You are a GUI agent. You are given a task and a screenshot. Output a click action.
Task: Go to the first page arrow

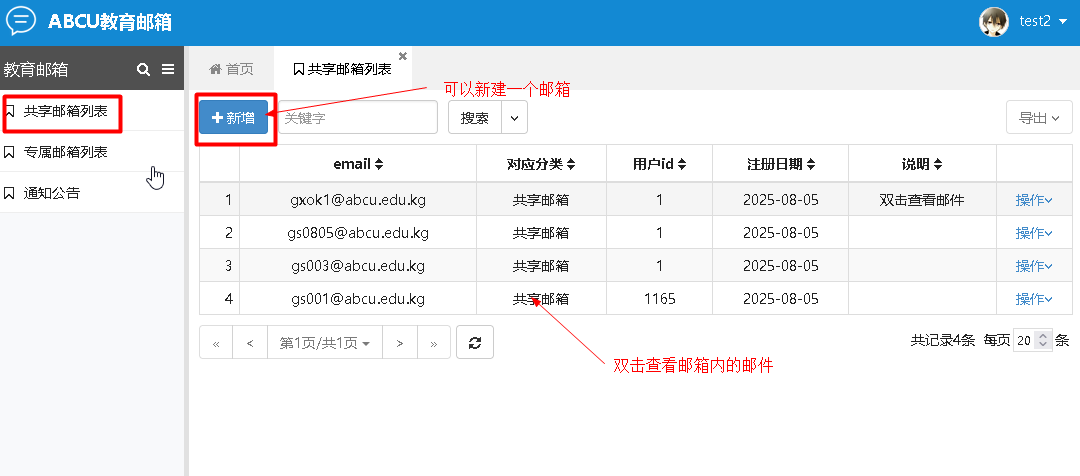click(x=216, y=343)
